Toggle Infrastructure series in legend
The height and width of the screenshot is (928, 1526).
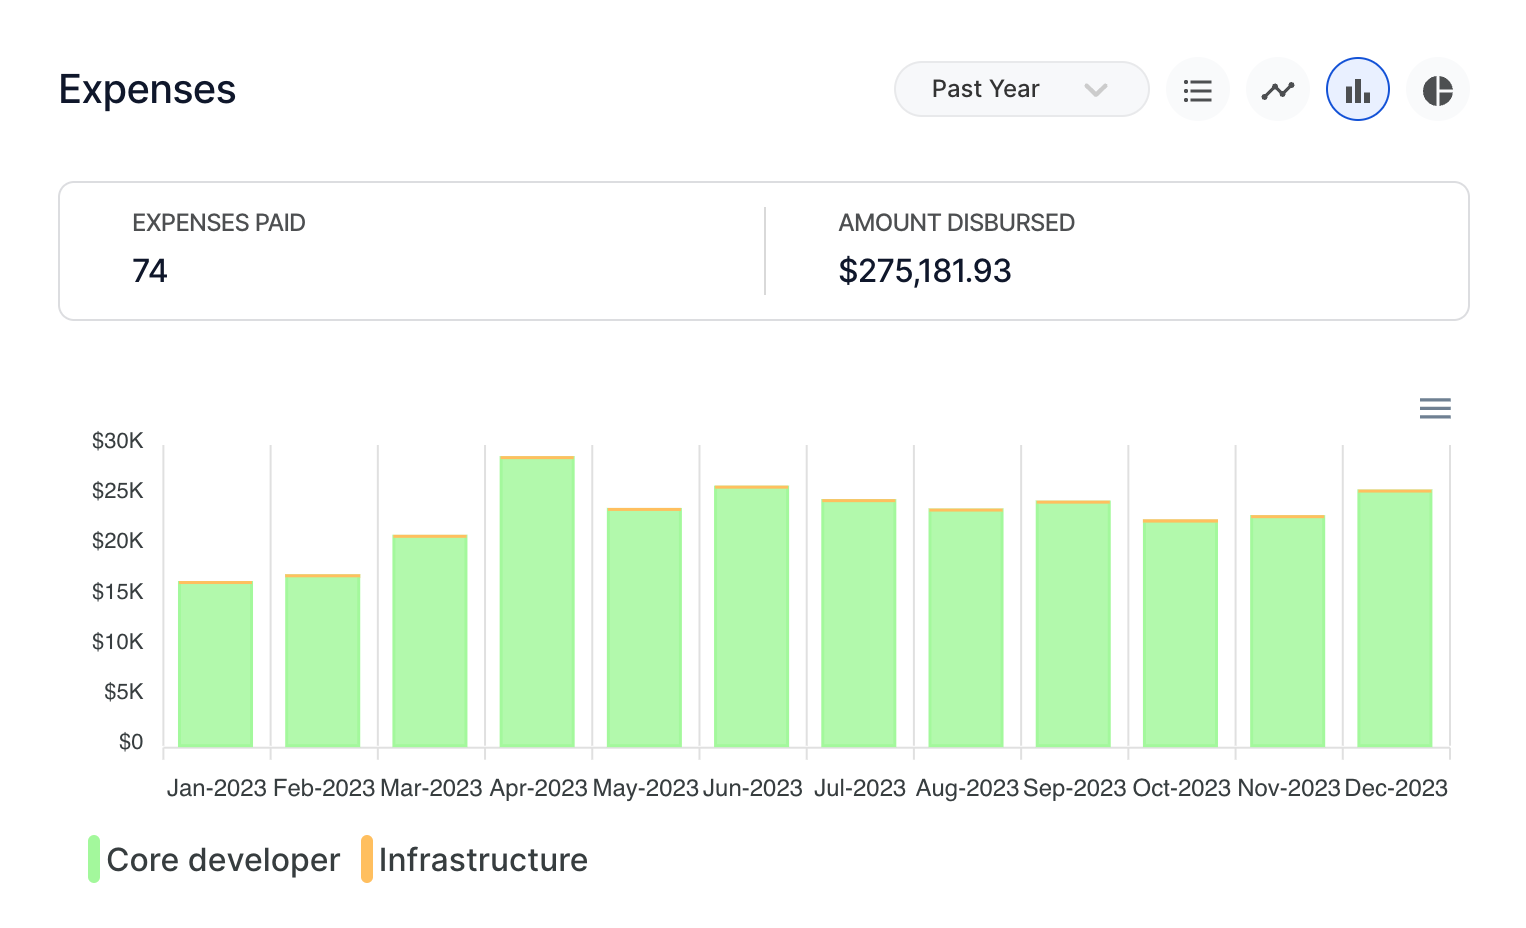pyautogui.click(x=483, y=860)
